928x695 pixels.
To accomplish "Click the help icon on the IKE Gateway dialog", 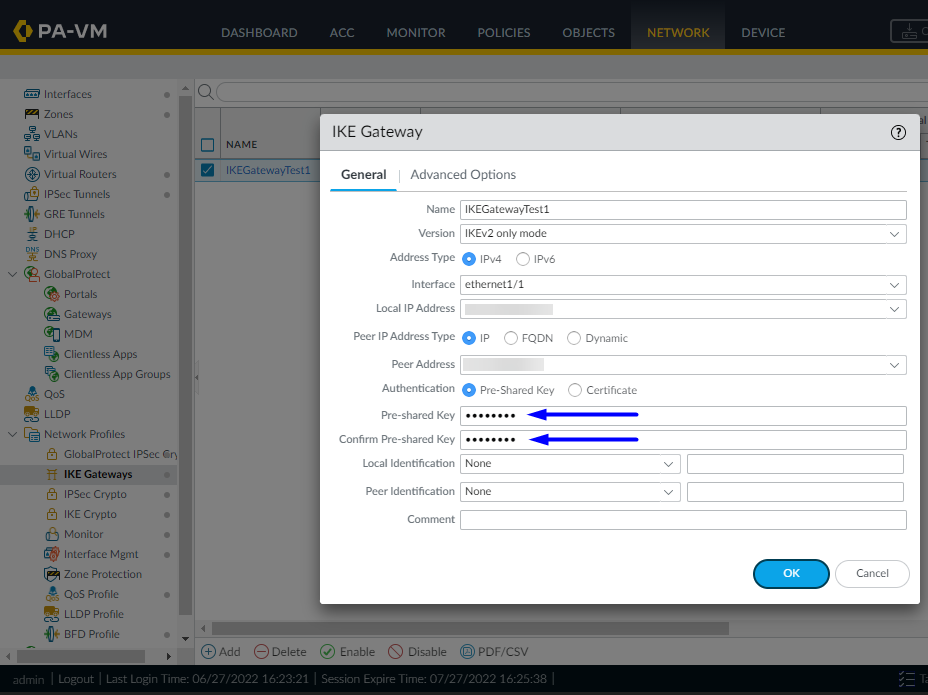I will [898, 132].
